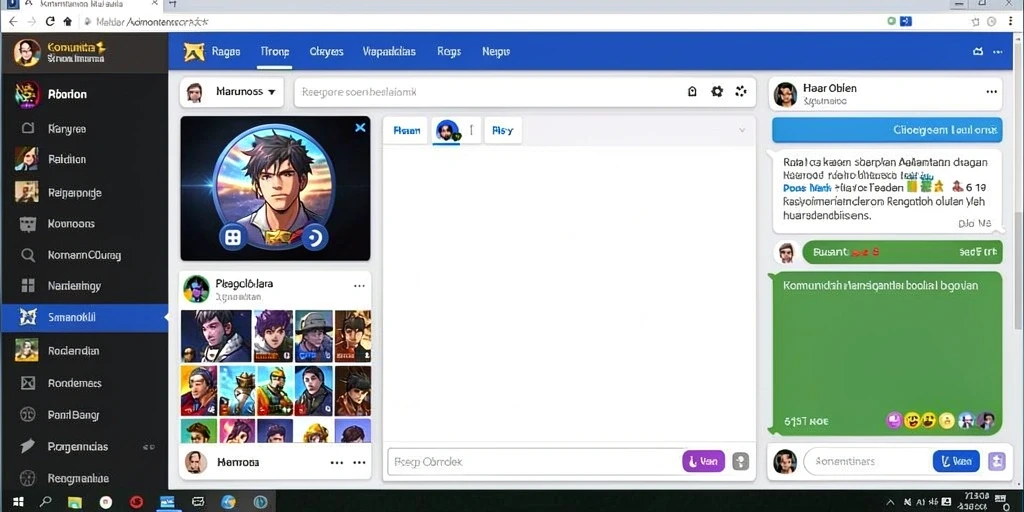
Task: Open three-dot menu next to Haar Oblen
Action: [991, 92]
